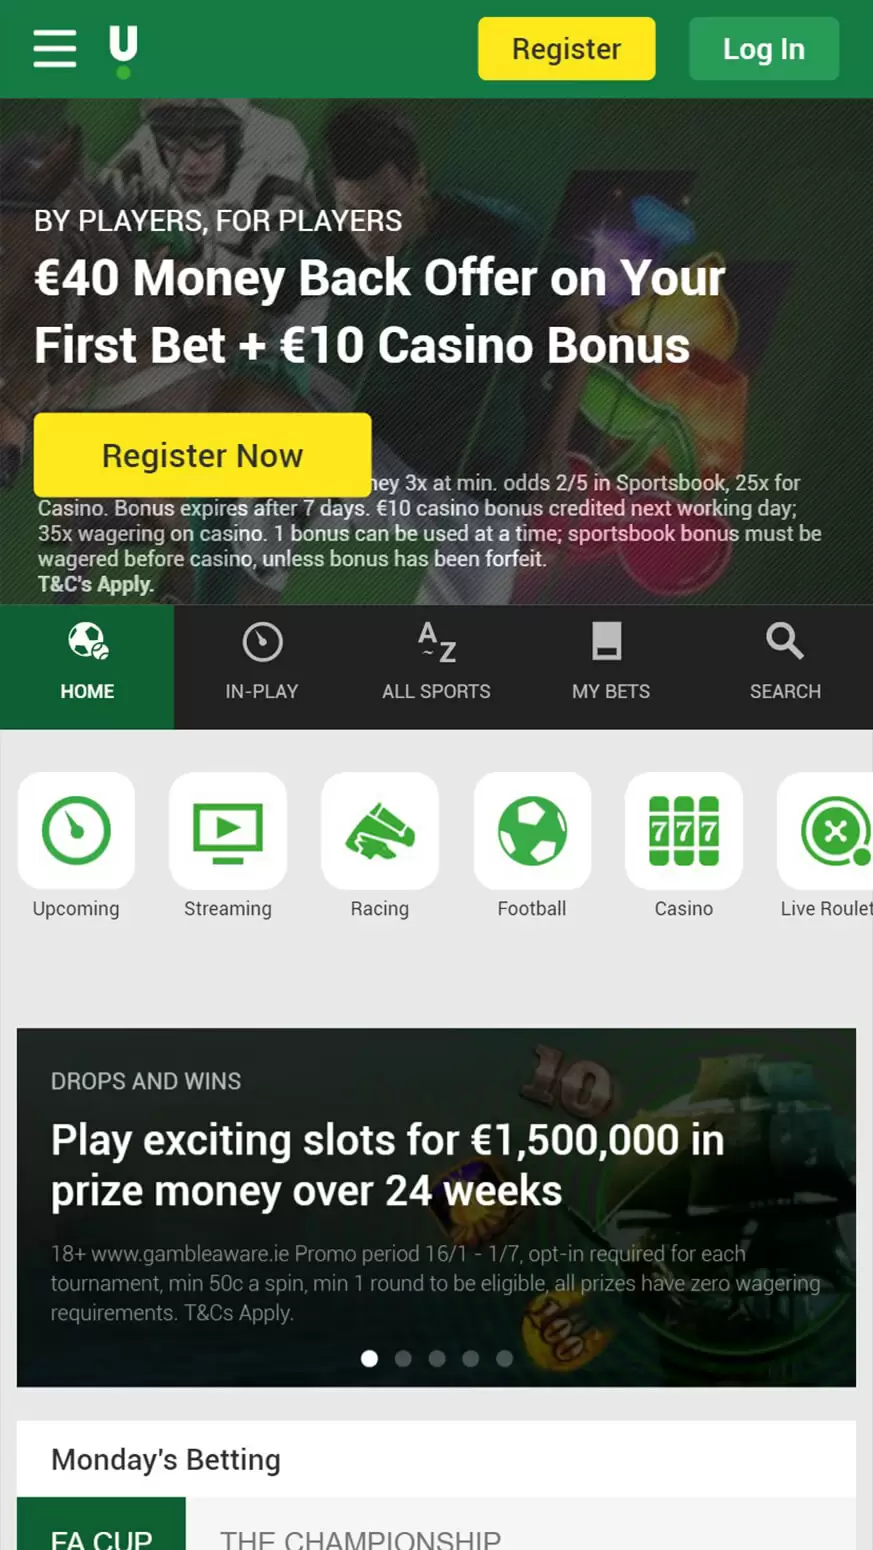This screenshot has width=873, height=1550.
Task: Click the yellow Register Now button
Action: 203,455
